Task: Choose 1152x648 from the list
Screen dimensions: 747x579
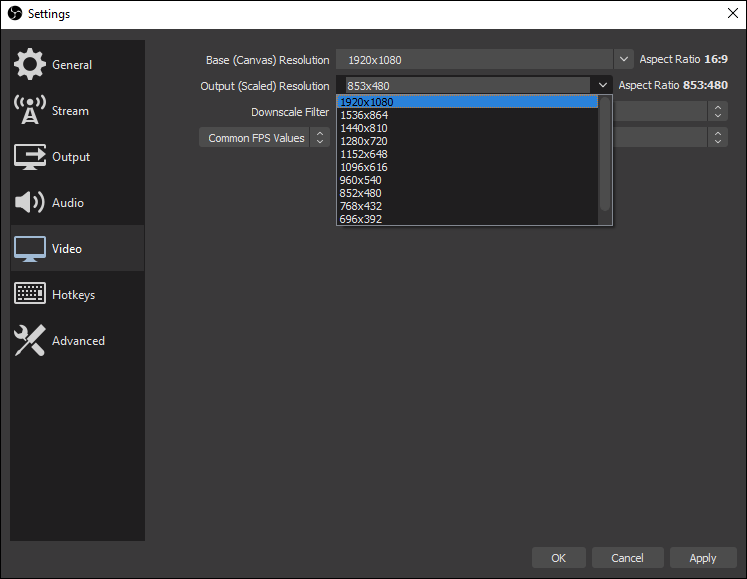Action: click(x=467, y=154)
